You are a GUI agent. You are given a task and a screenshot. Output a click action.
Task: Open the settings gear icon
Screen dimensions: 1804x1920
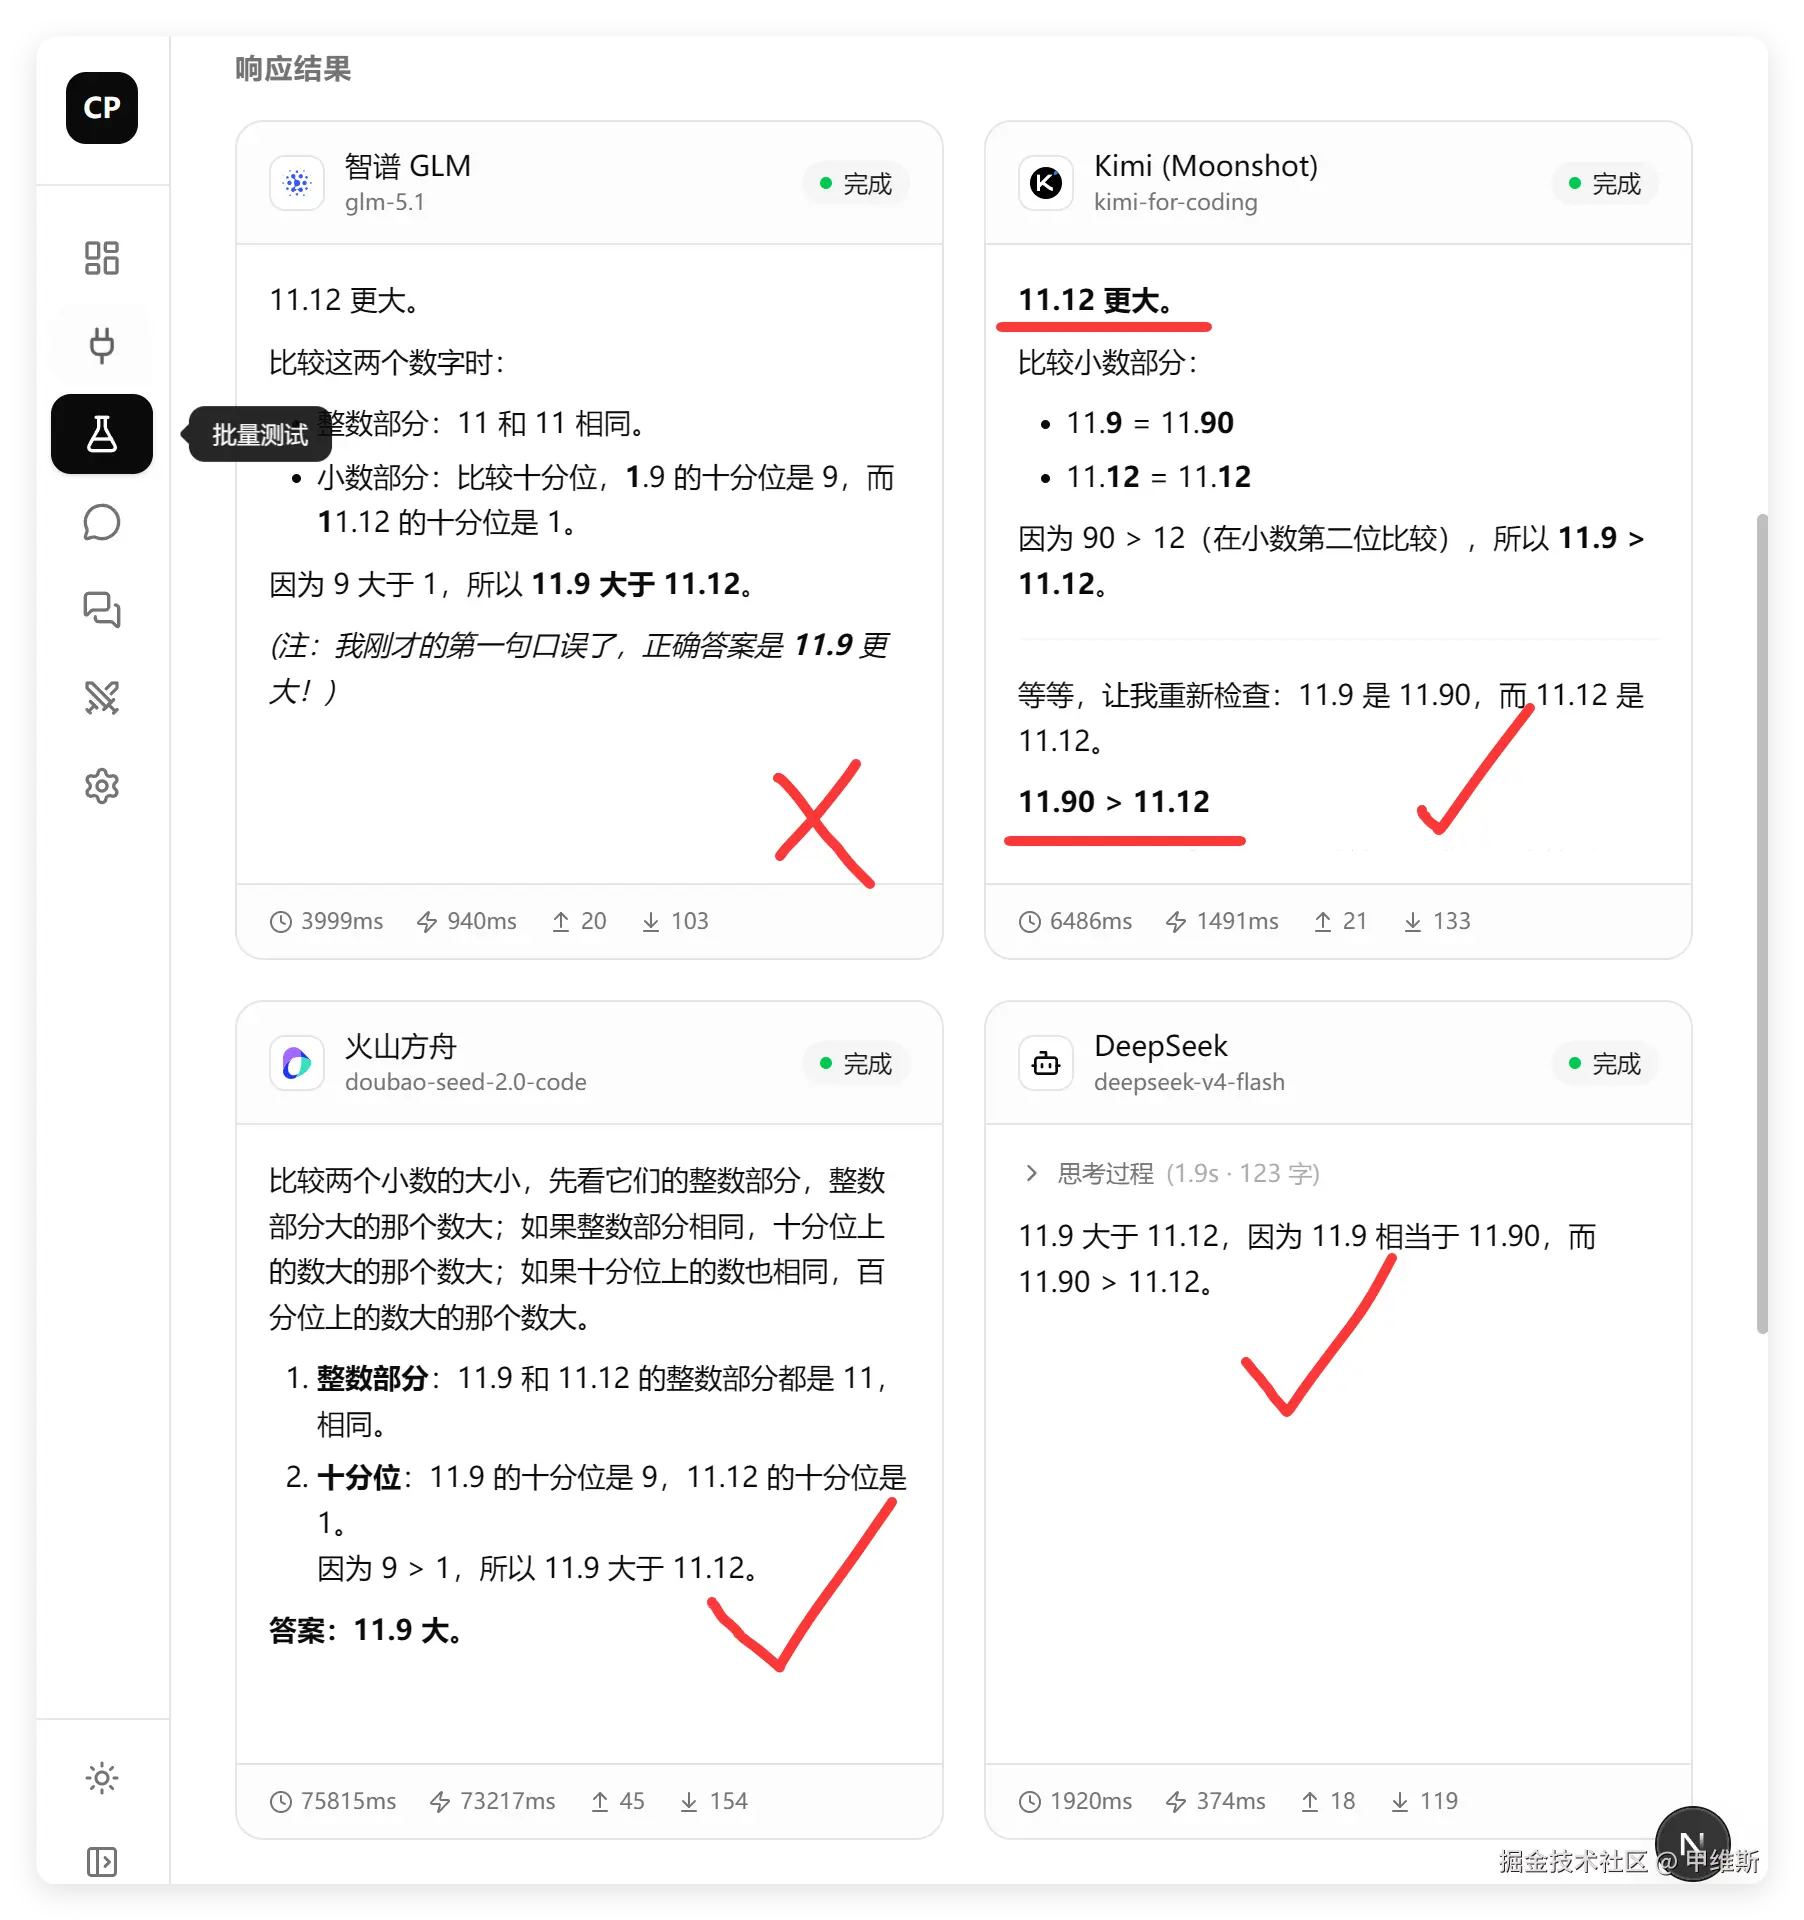pyautogui.click(x=102, y=786)
